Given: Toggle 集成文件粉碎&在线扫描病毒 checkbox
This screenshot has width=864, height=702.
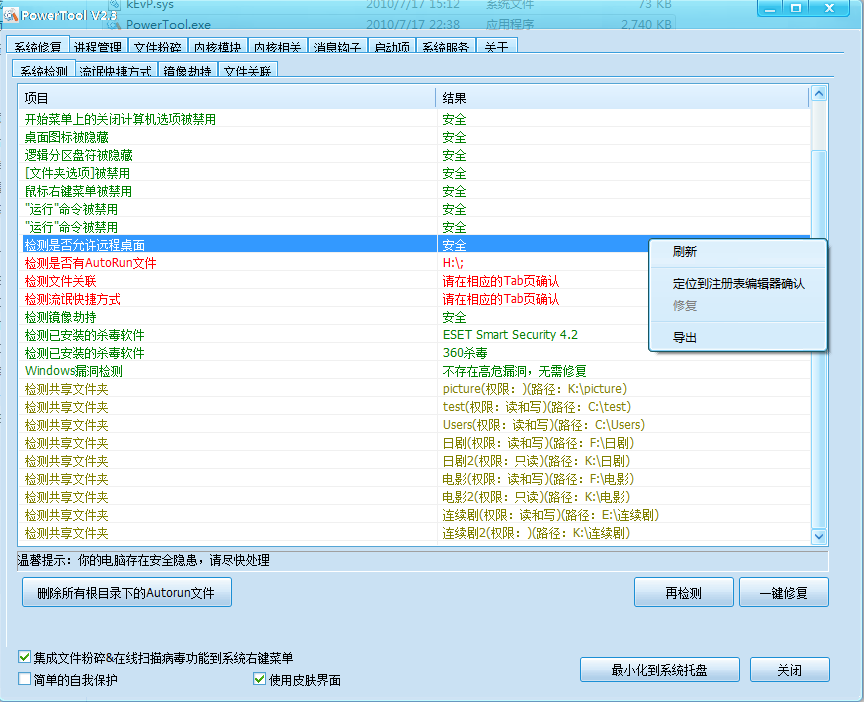Looking at the screenshot, I should [24, 656].
